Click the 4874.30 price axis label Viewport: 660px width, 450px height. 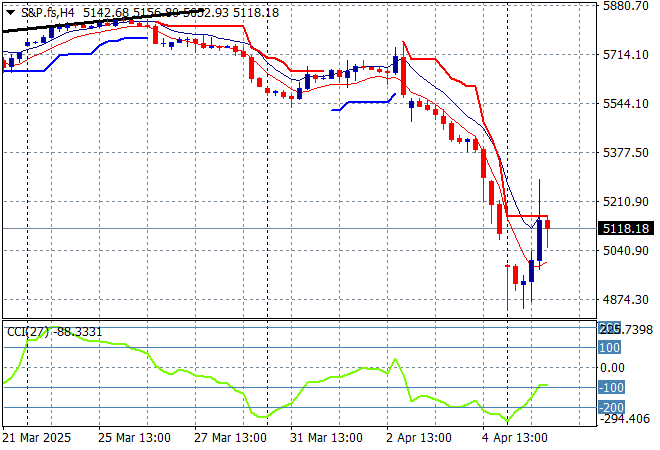626,300
